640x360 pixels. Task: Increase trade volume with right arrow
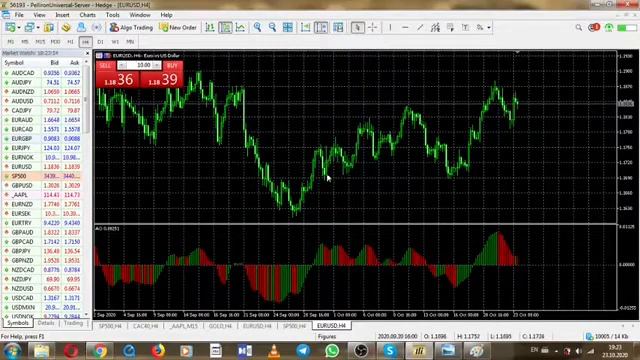157,65
